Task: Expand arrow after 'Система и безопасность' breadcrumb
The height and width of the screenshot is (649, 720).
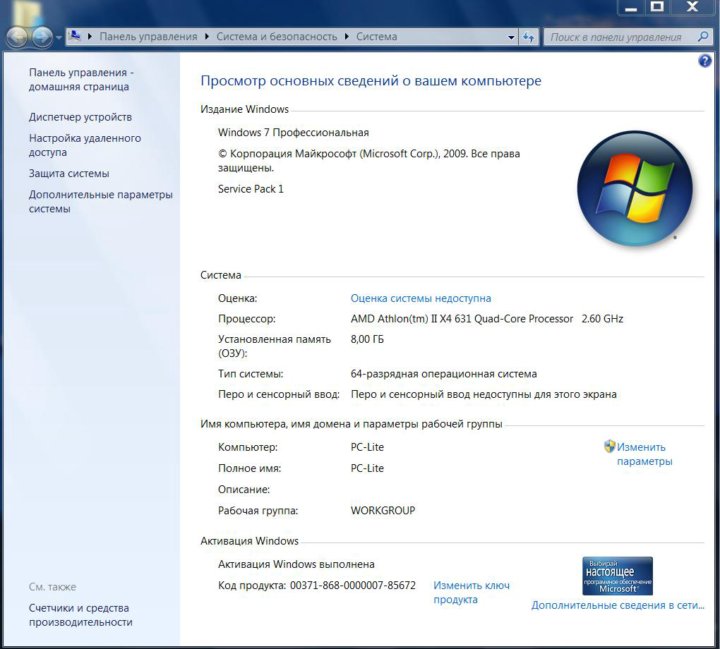Action: pos(347,37)
